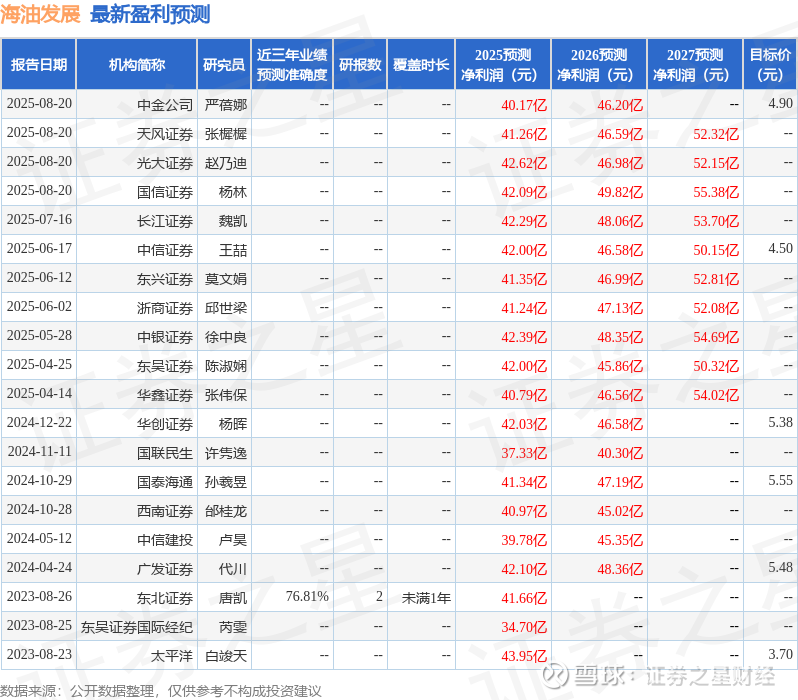Select the 覆盖时长 column header
The image size is (798, 700).
tap(421, 65)
